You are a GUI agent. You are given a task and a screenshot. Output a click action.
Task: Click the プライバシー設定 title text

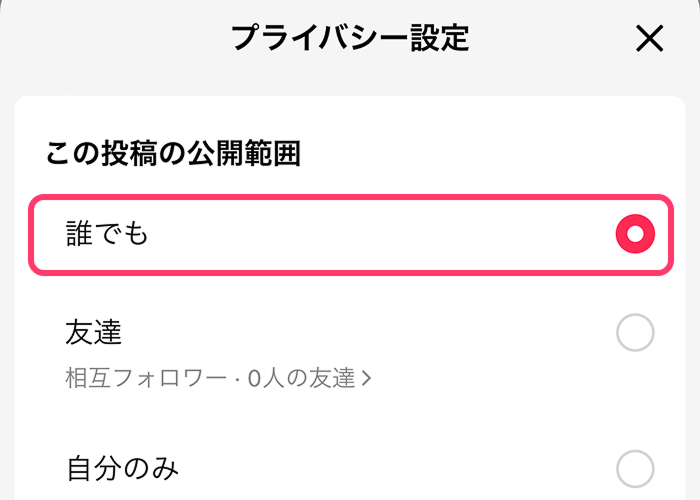350,38
